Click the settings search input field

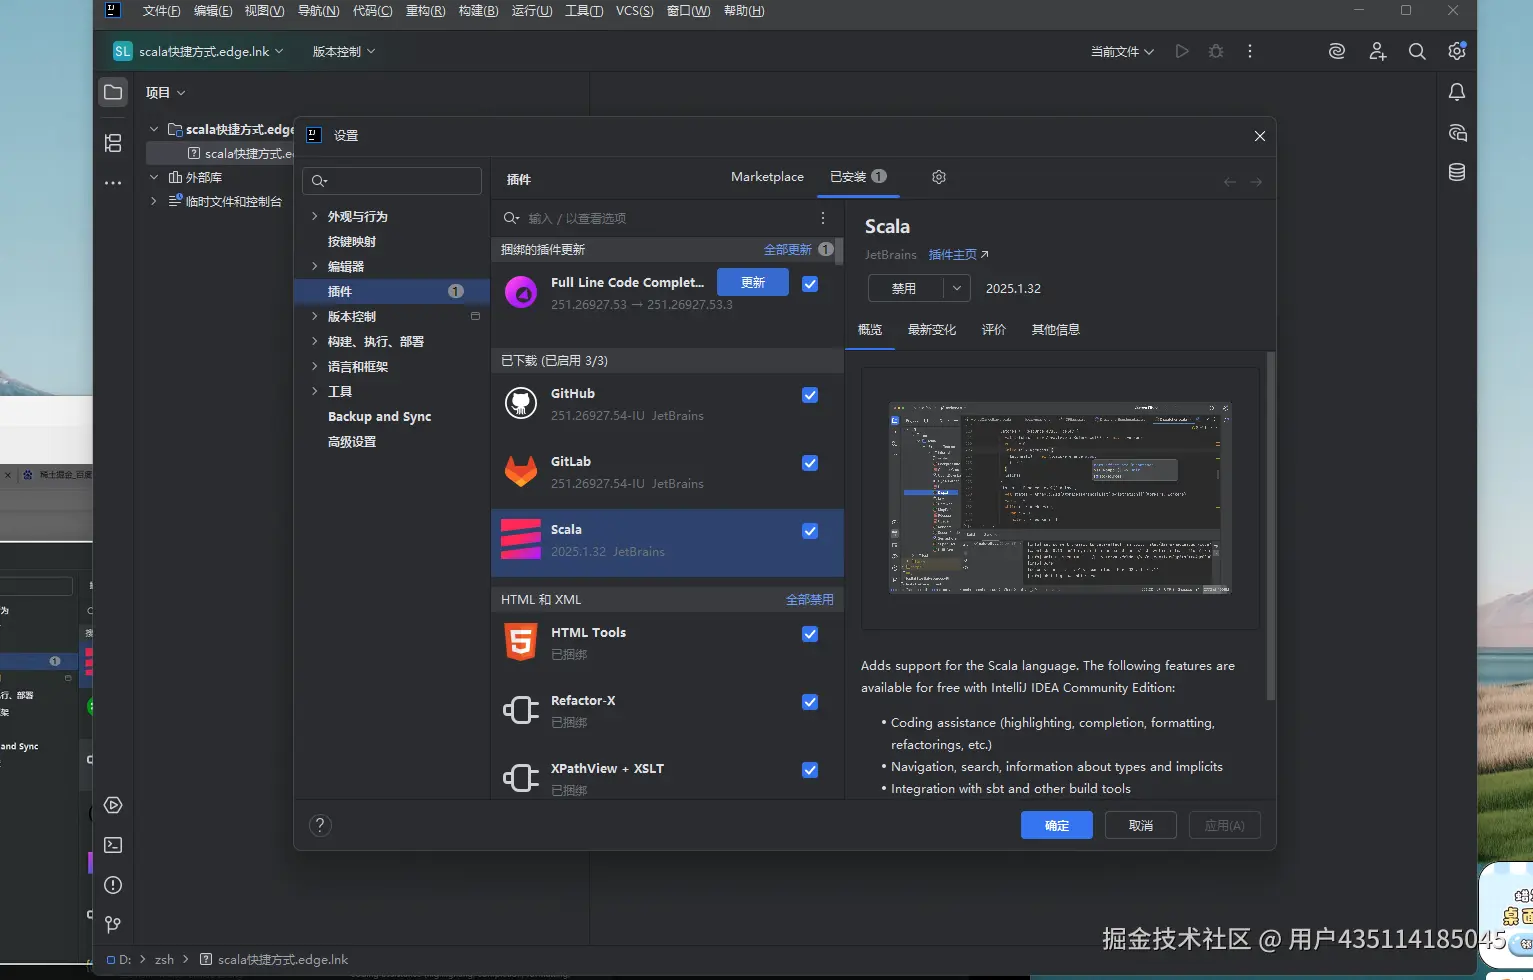(392, 181)
